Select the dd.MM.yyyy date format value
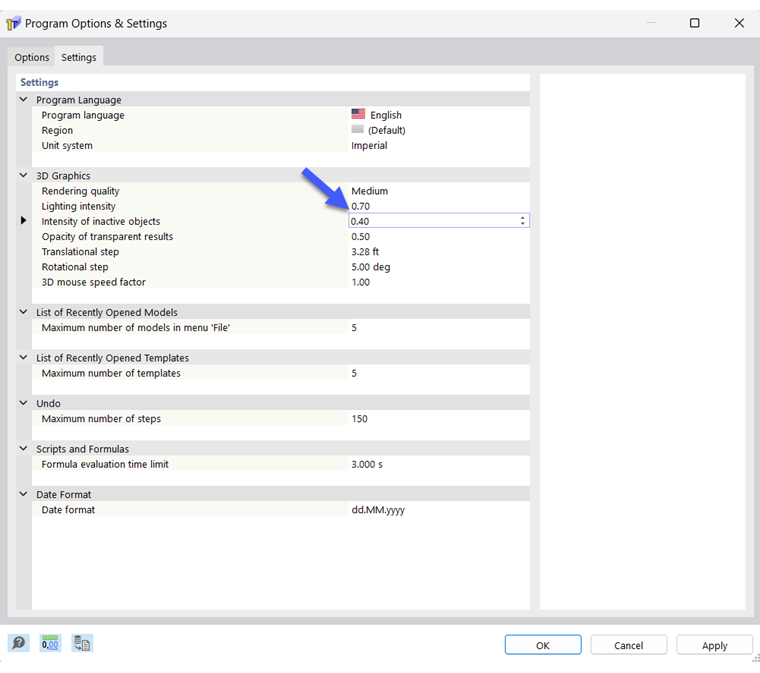Screen dimensions: 760x673 (x=378, y=510)
